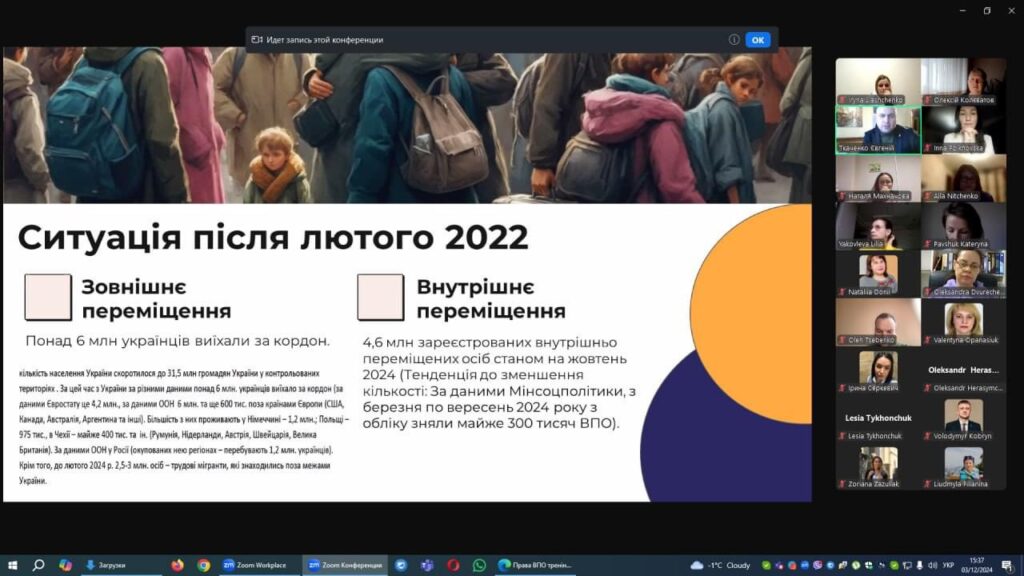Click OK on the recording notification
The image size is (1024, 576).
758,40
